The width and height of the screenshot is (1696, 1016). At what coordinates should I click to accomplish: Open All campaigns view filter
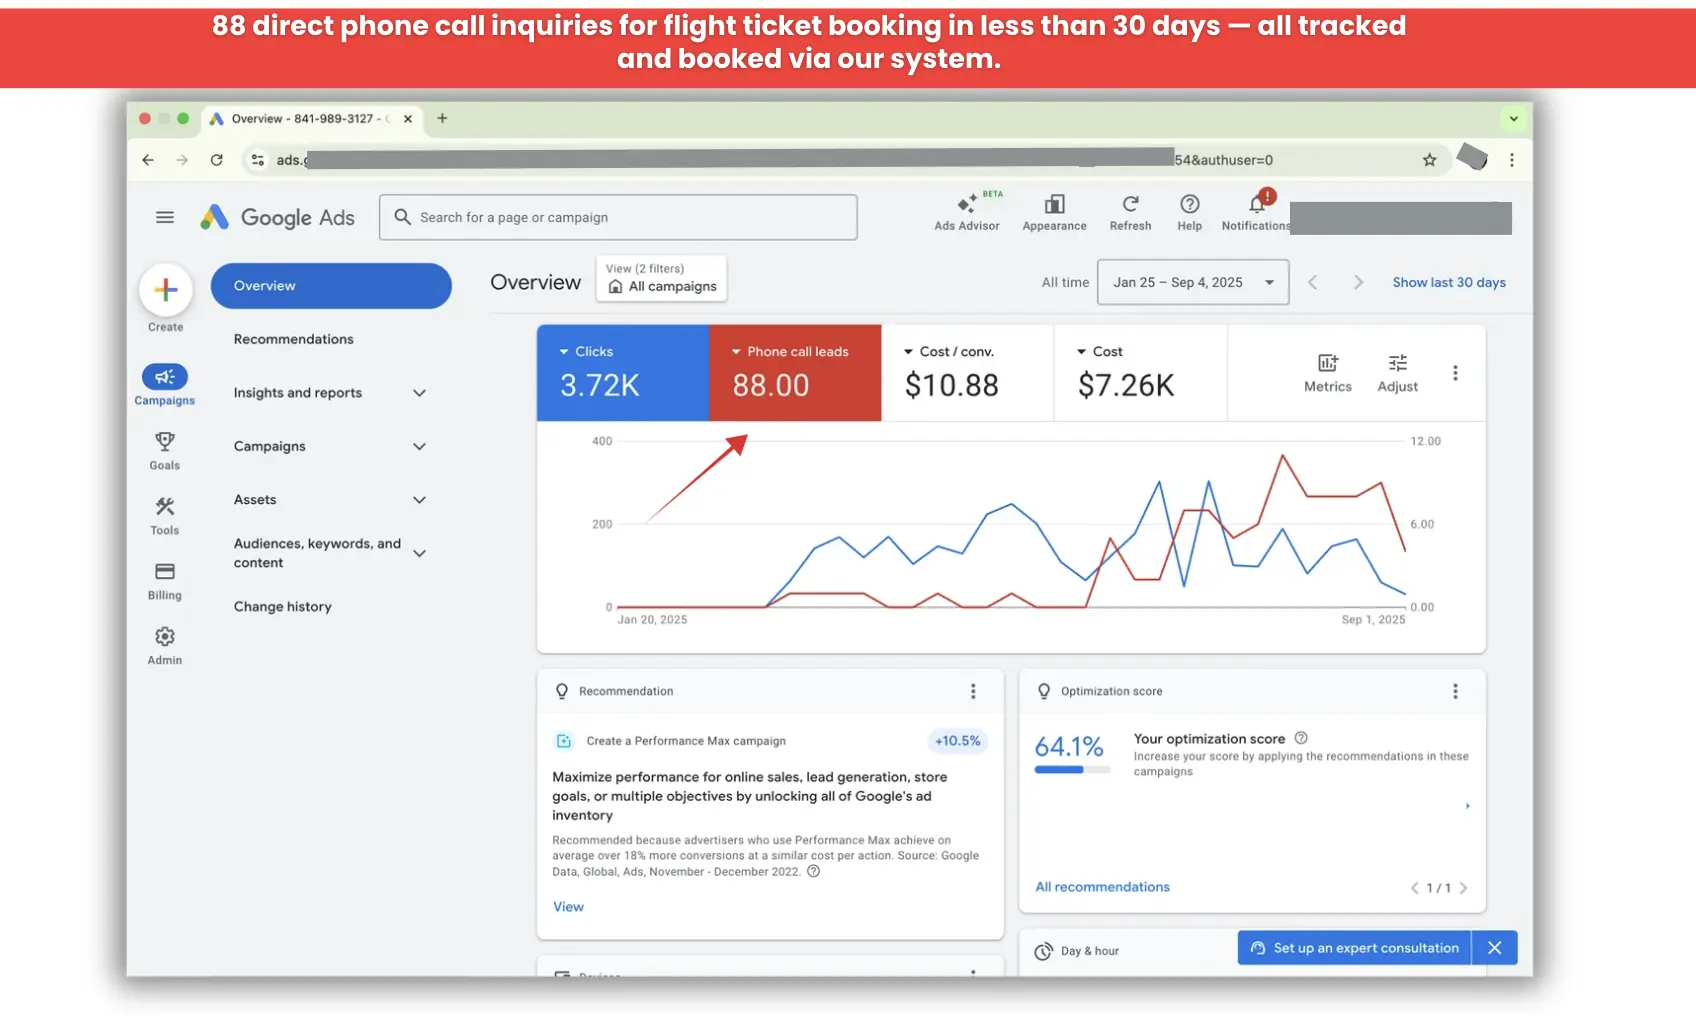click(661, 278)
